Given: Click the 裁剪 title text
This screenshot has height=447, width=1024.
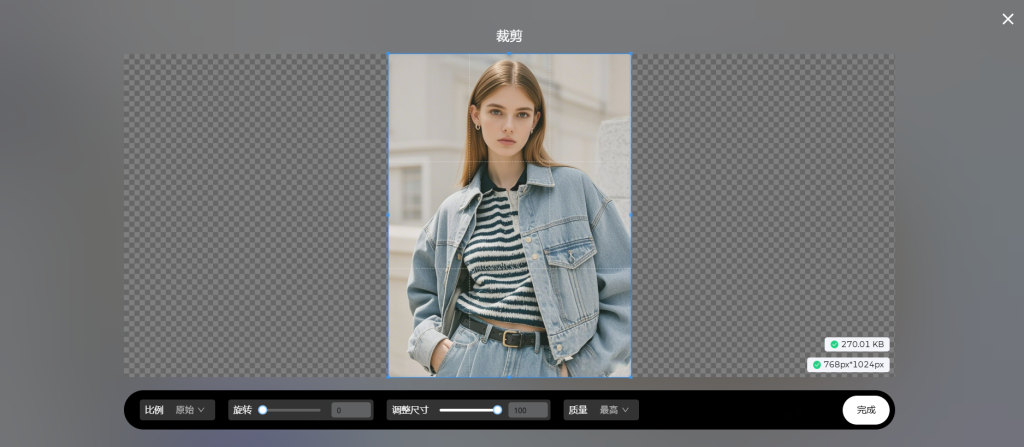Looking at the screenshot, I should [x=509, y=36].
